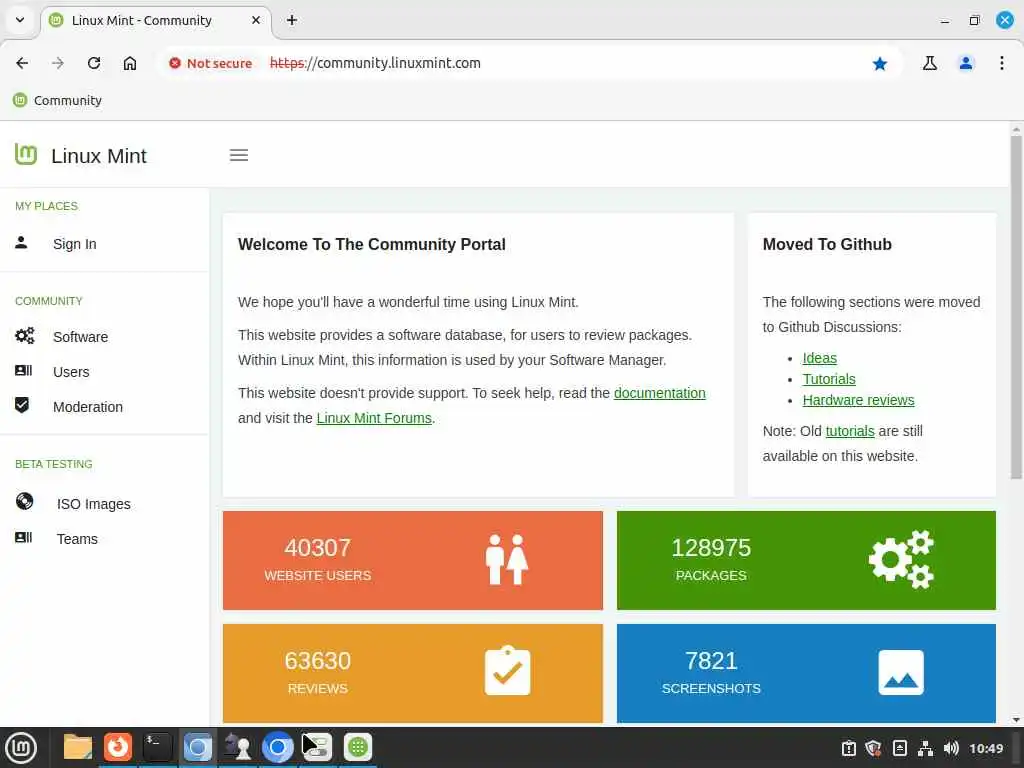Click the Moderation shield icon
The width and height of the screenshot is (1024, 768).
point(22,405)
